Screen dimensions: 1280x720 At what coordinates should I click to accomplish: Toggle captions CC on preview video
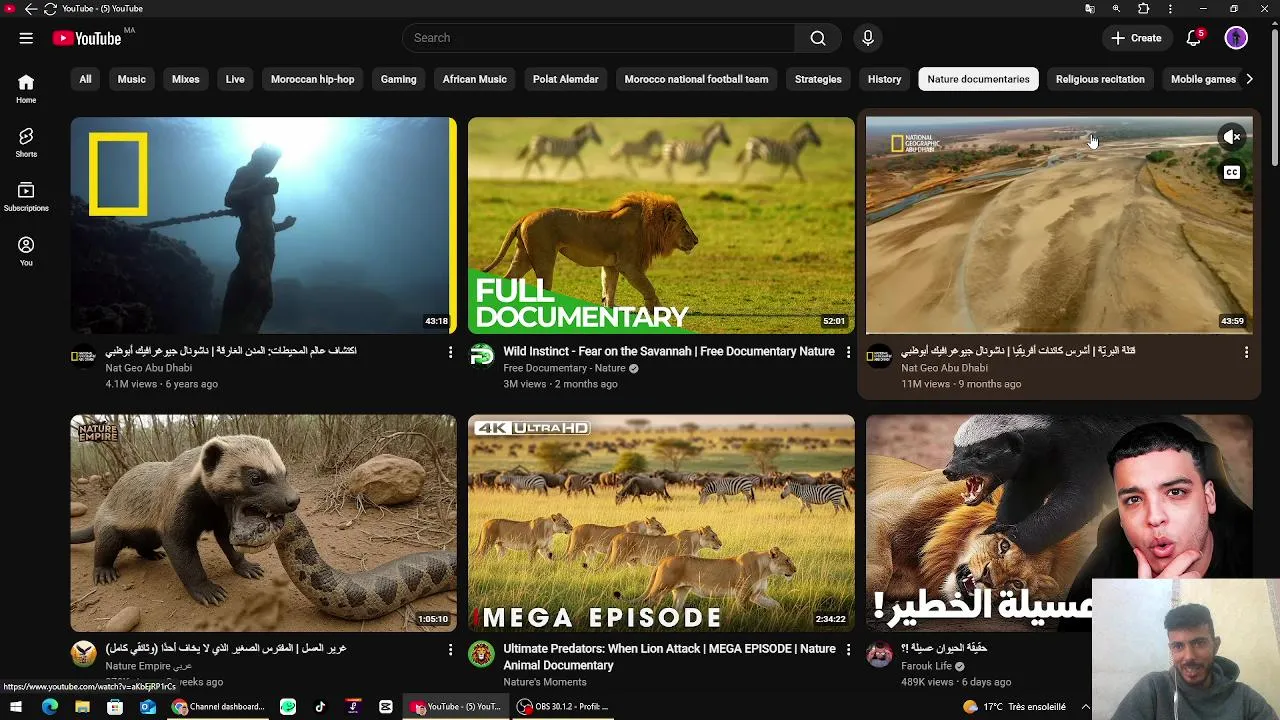click(1232, 172)
